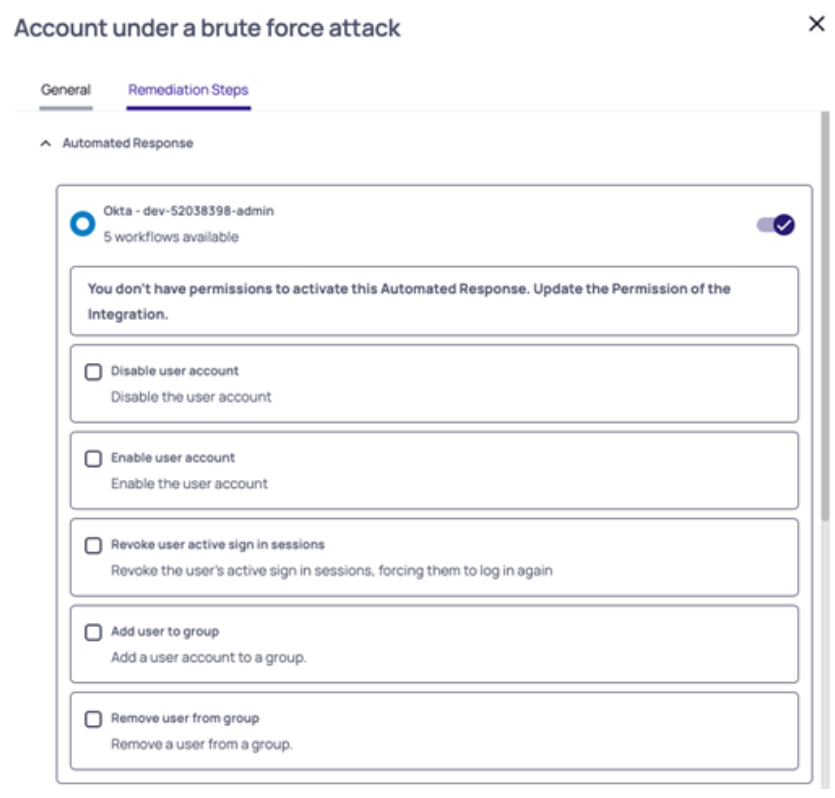Viewport: 835px width, 798px height.
Task: Click the Add a user account to a group description
Action: [x=208, y=657]
